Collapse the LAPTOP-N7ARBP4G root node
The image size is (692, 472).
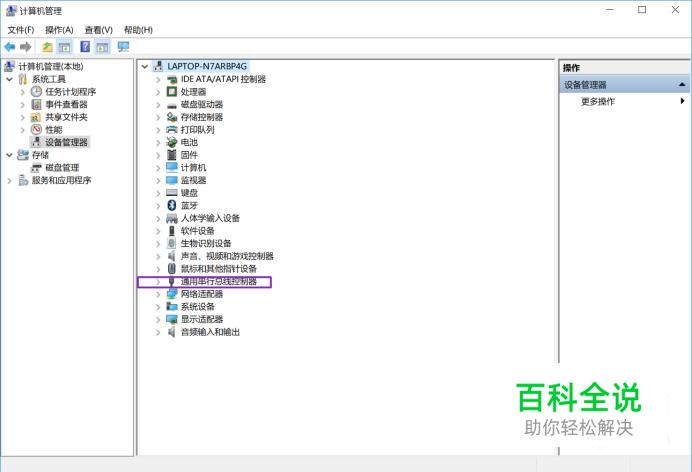coord(144,67)
